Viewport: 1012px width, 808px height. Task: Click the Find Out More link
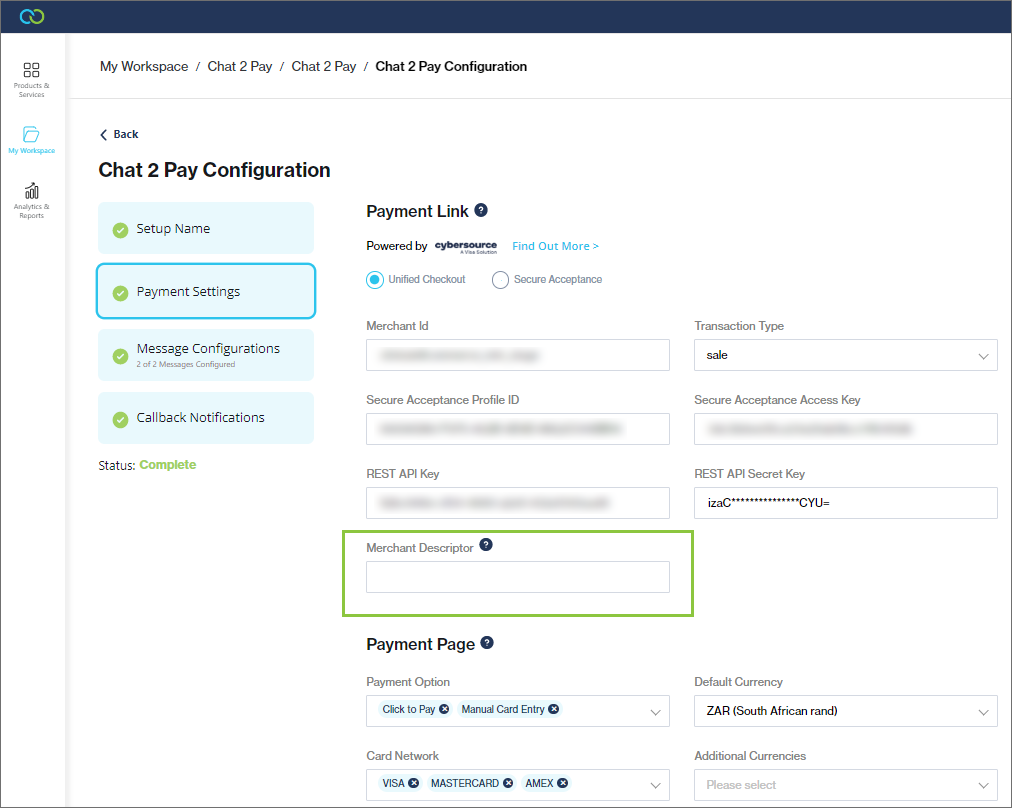(x=555, y=246)
